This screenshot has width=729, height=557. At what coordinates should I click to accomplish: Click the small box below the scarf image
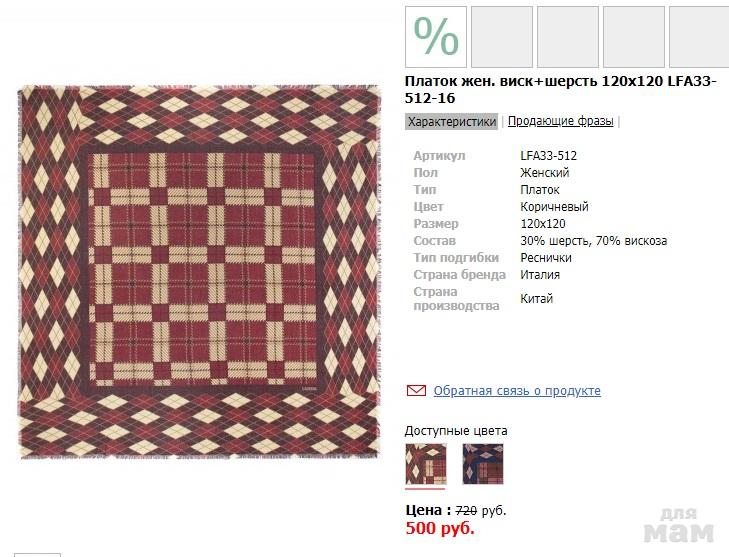[38, 554]
